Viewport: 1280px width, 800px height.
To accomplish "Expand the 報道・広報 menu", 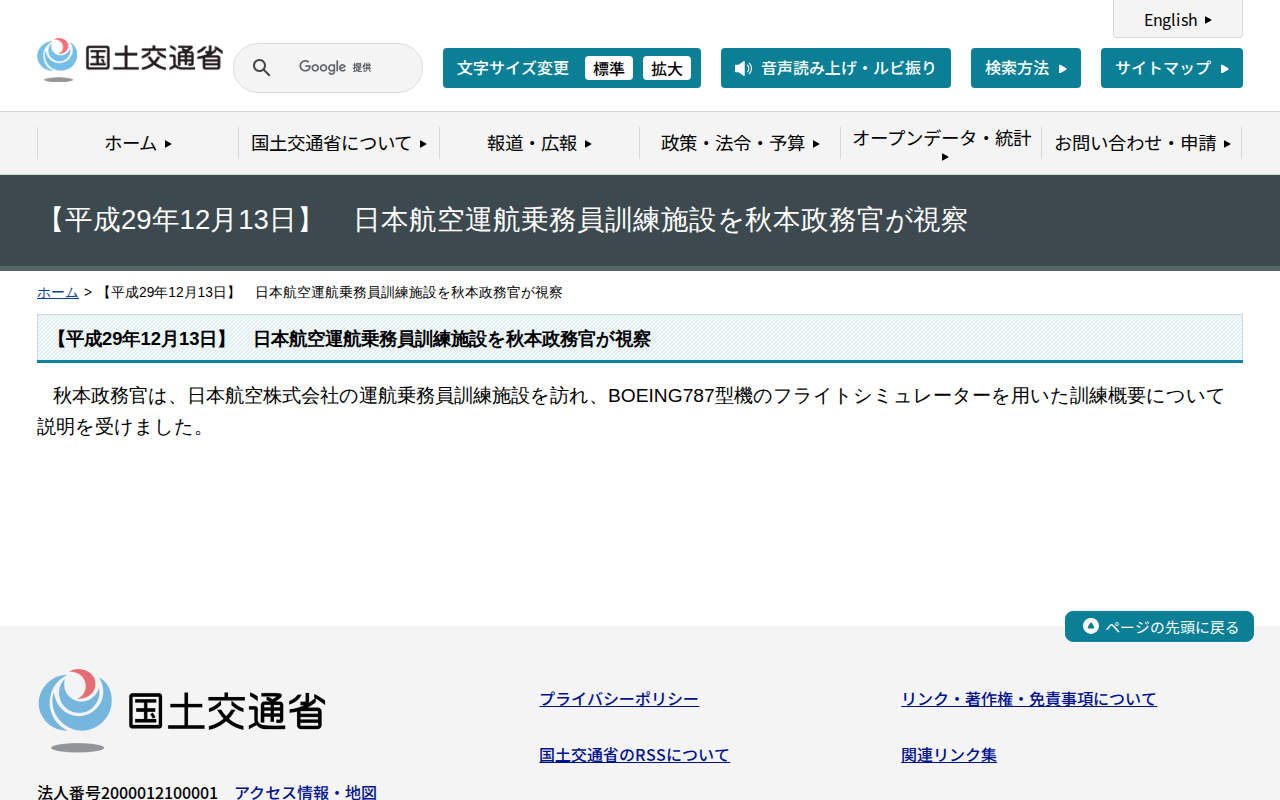I will tap(537, 143).
